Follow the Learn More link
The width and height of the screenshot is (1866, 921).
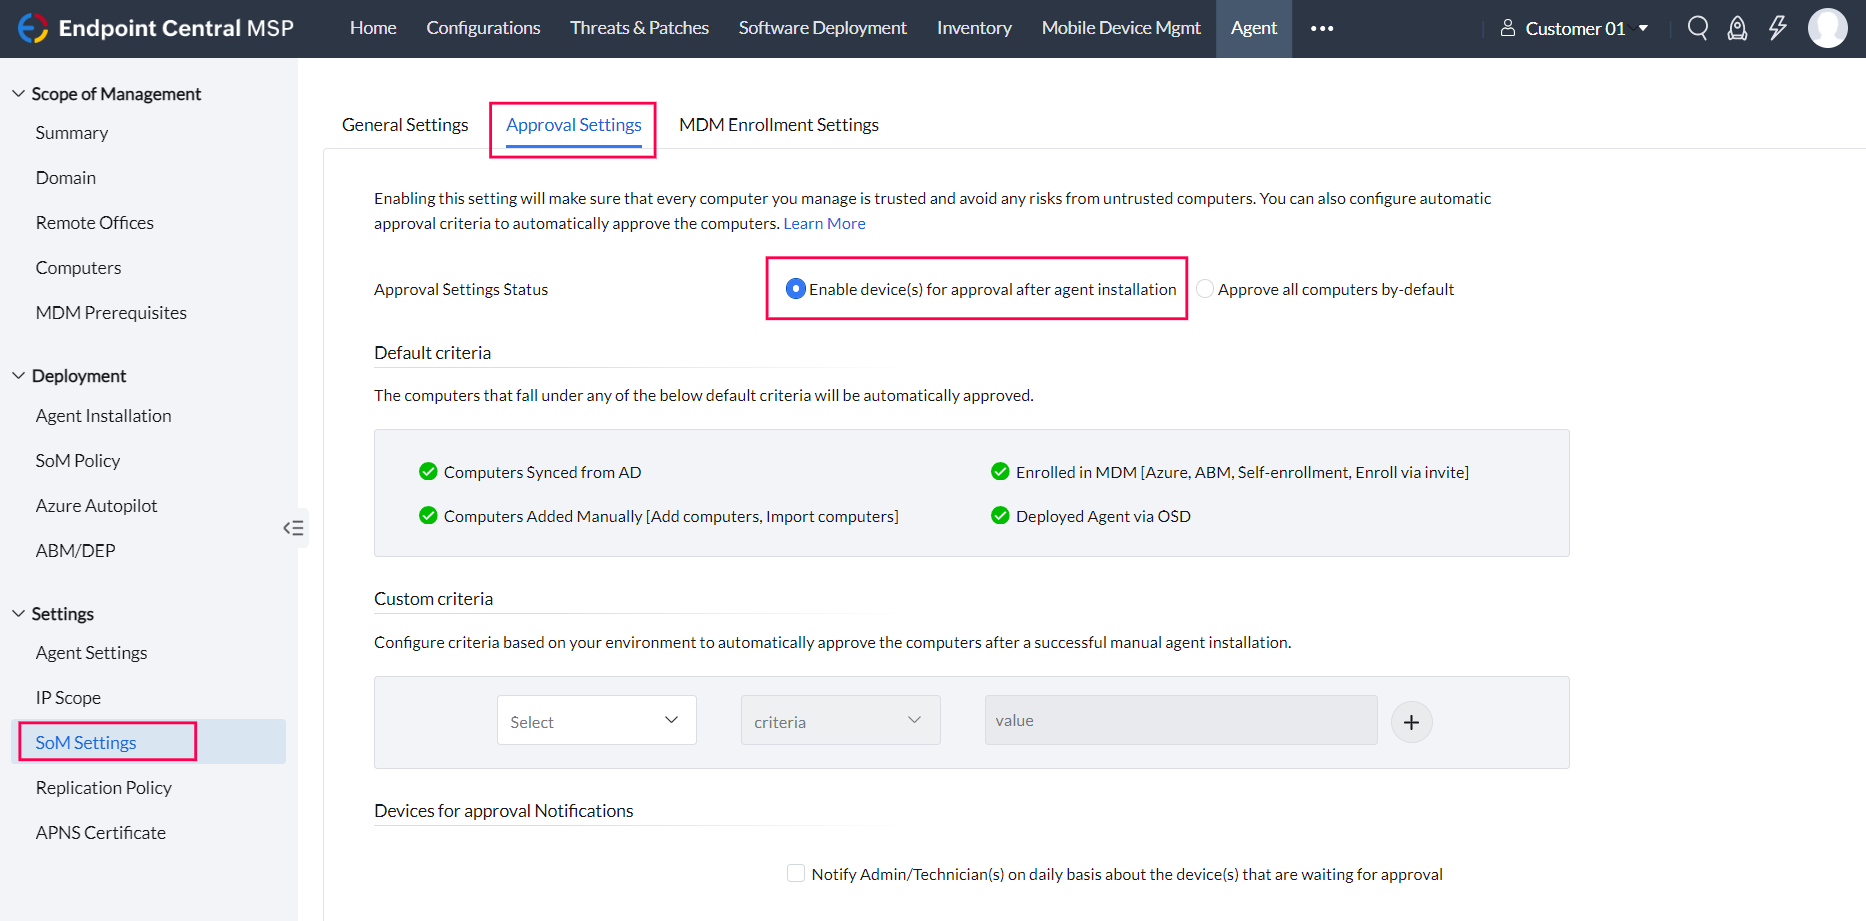(x=824, y=224)
